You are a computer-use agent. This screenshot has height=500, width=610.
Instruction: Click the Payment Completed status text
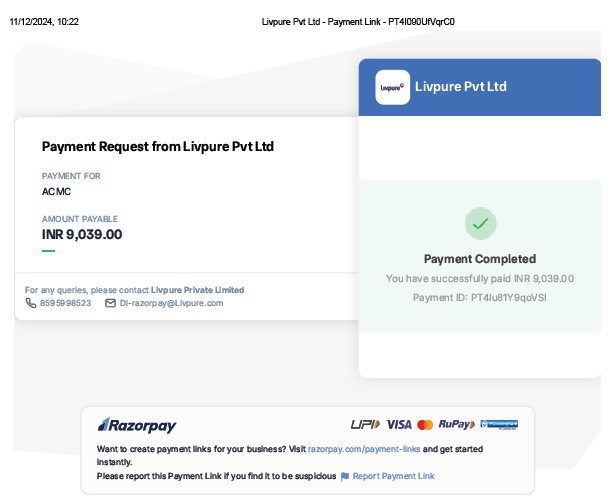point(480,259)
